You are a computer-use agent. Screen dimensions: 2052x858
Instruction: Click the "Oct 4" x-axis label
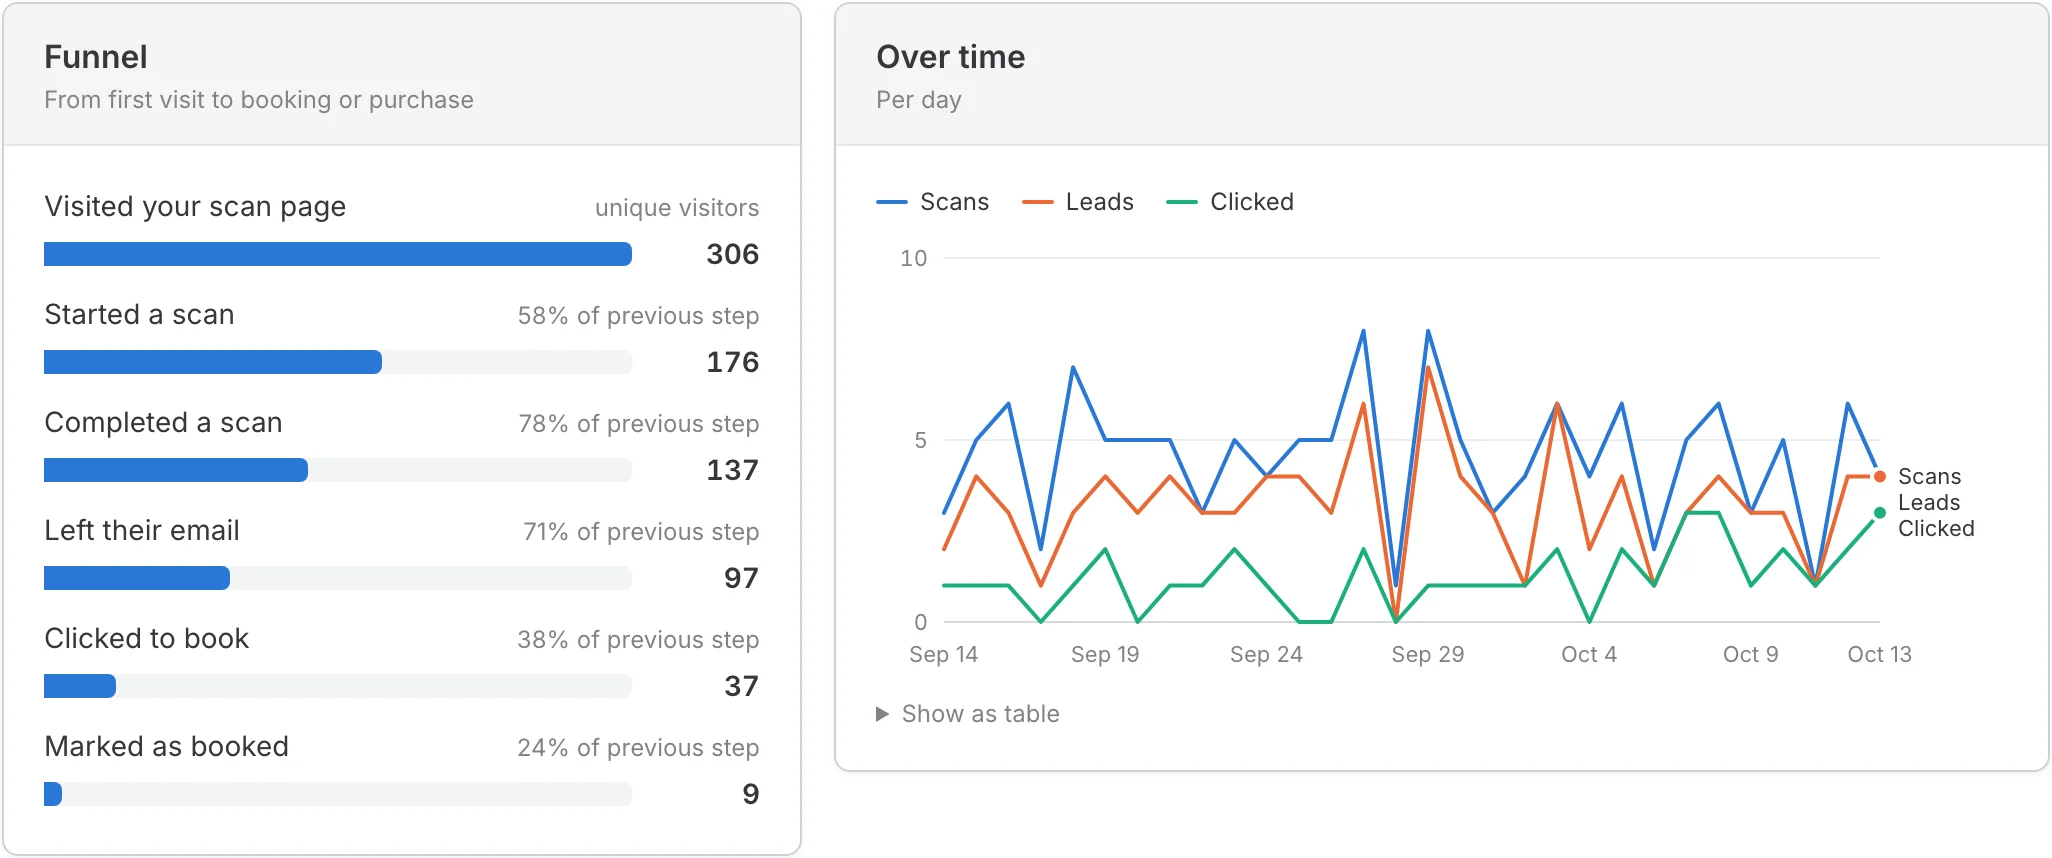pyautogui.click(x=1589, y=655)
